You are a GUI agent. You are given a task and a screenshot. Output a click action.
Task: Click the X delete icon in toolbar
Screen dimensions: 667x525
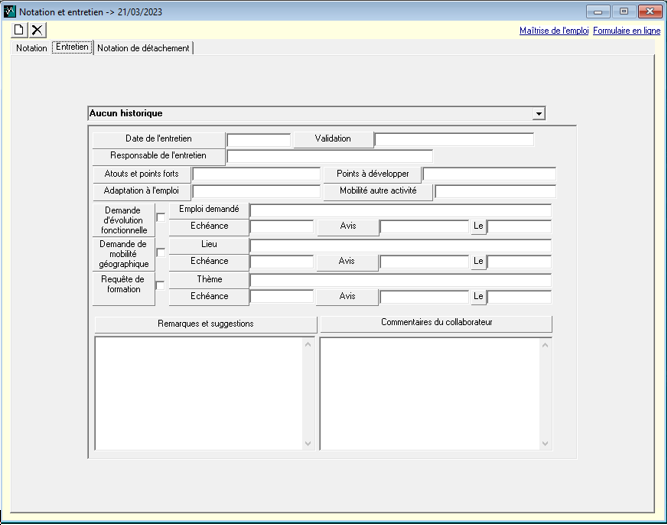[x=37, y=30]
